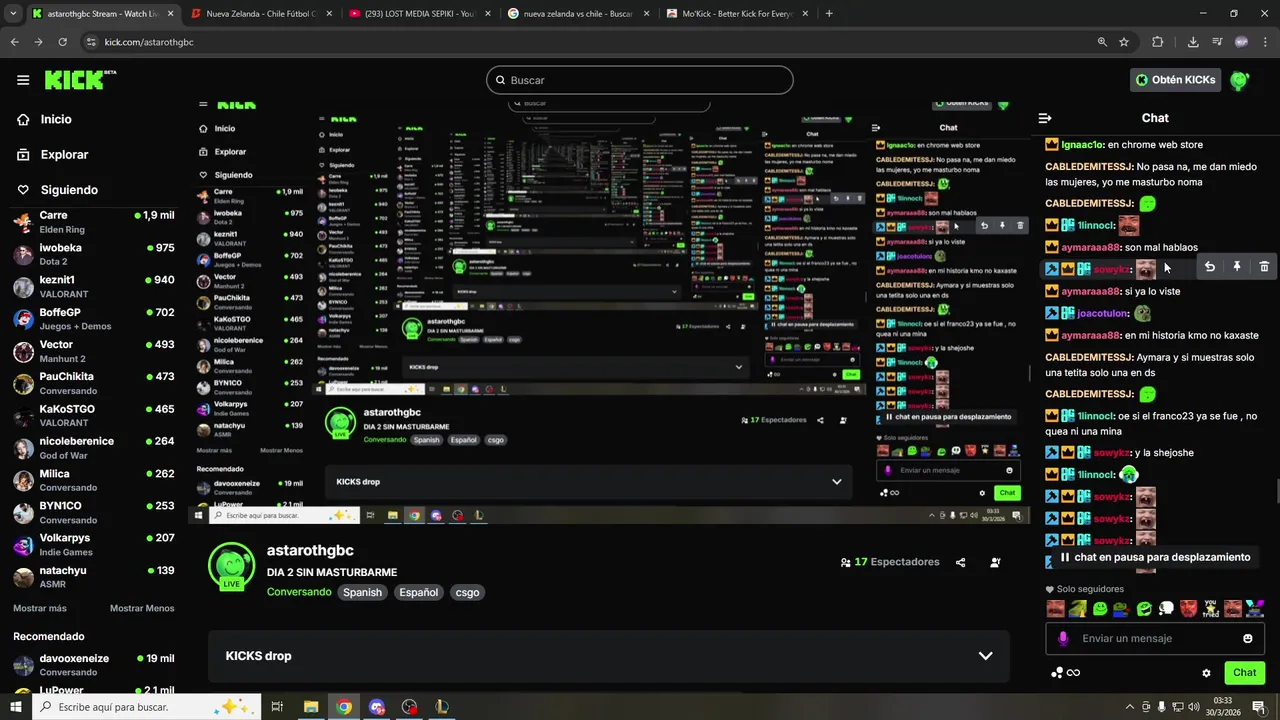The height and width of the screenshot is (720, 1280).
Task: Click the Chrome media control icon
Action: [x=1217, y=42]
